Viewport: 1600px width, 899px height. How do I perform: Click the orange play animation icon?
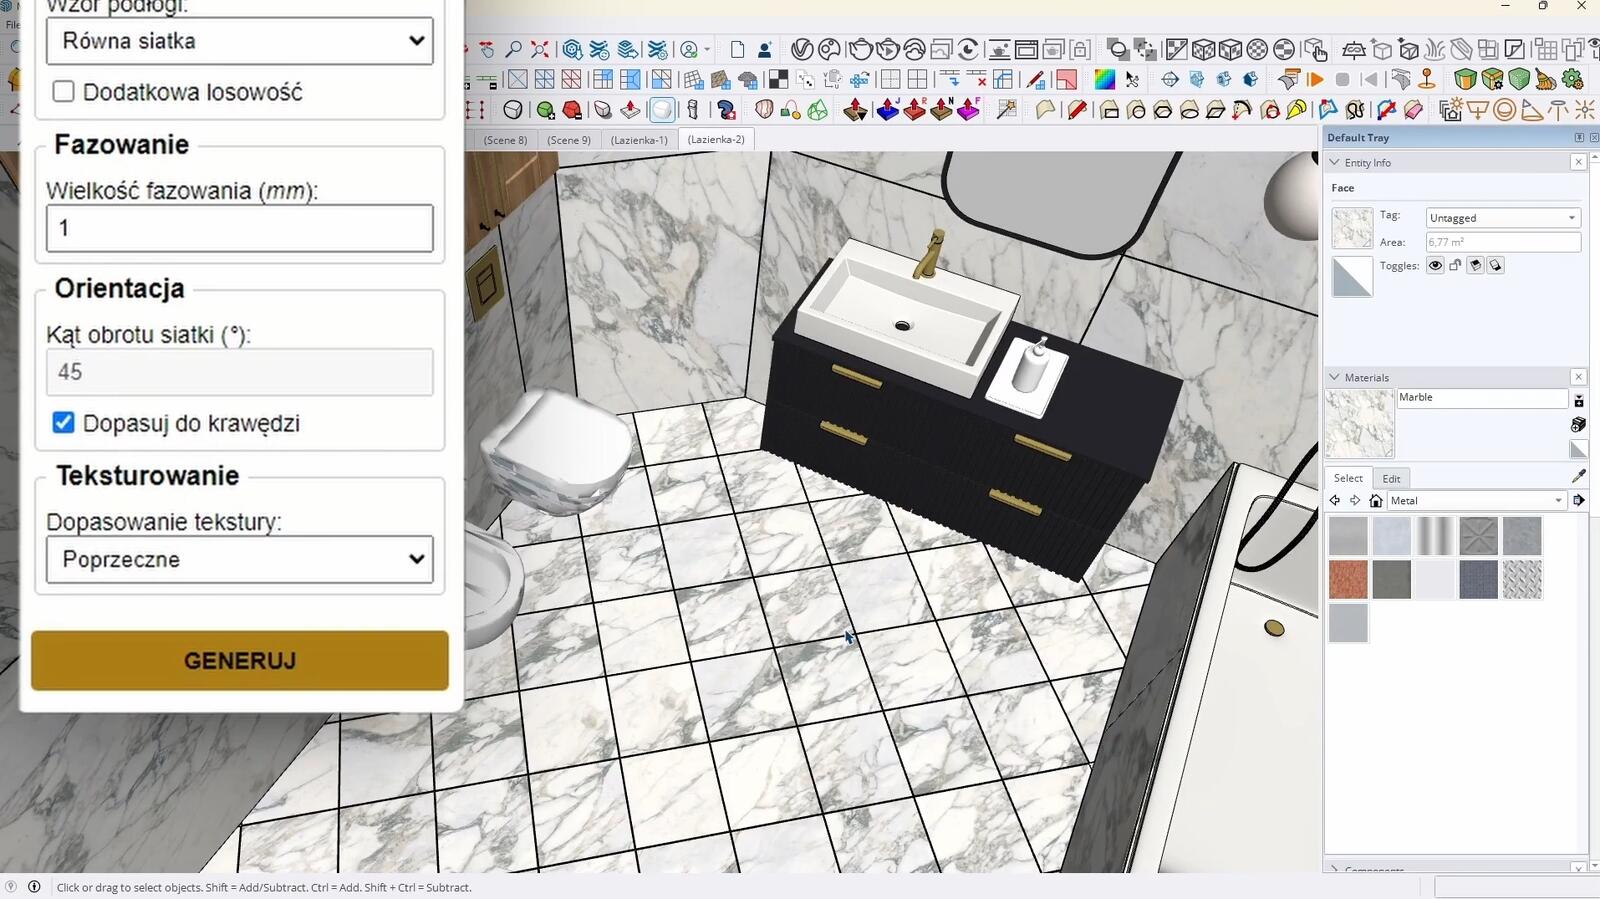pyautogui.click(x=1316, y=79)
